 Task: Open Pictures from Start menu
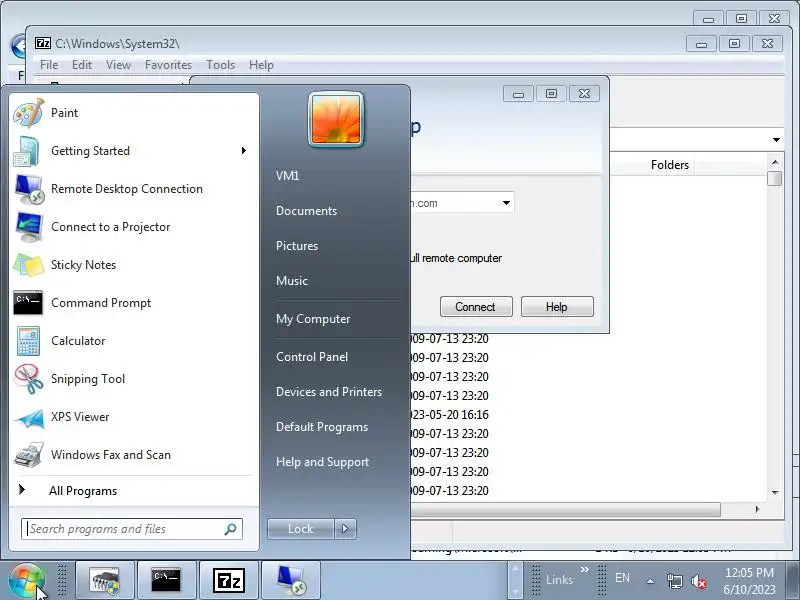click(297, 246)
